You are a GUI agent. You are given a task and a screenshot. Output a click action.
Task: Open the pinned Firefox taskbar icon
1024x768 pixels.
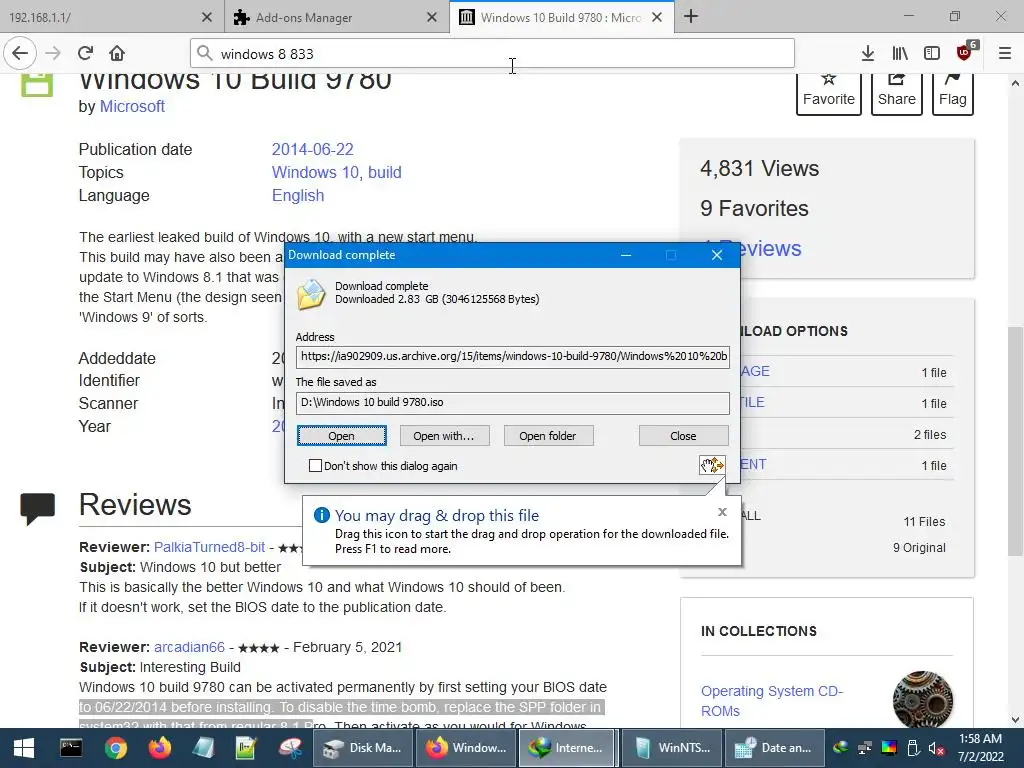point(159,748)
